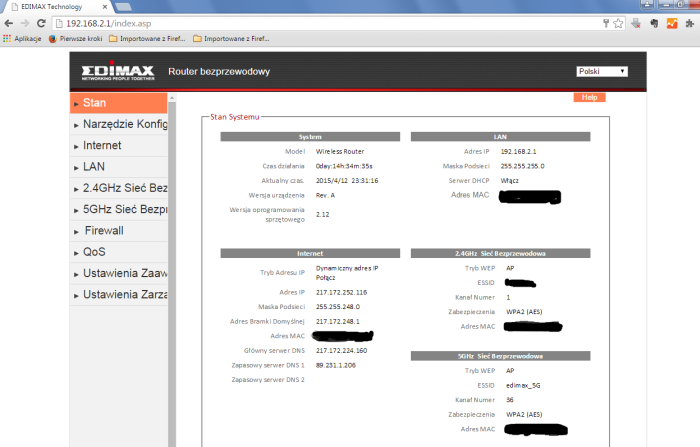This screenshot has width=700, height=447.
Task: Expand the Firewall sidebar section
Action: pos(103,230)
